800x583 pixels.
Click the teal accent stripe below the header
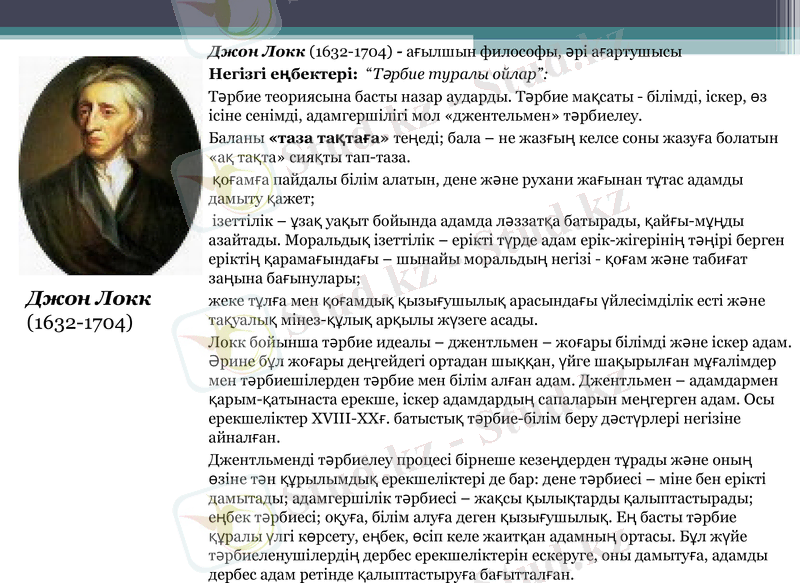coord(400,33)
